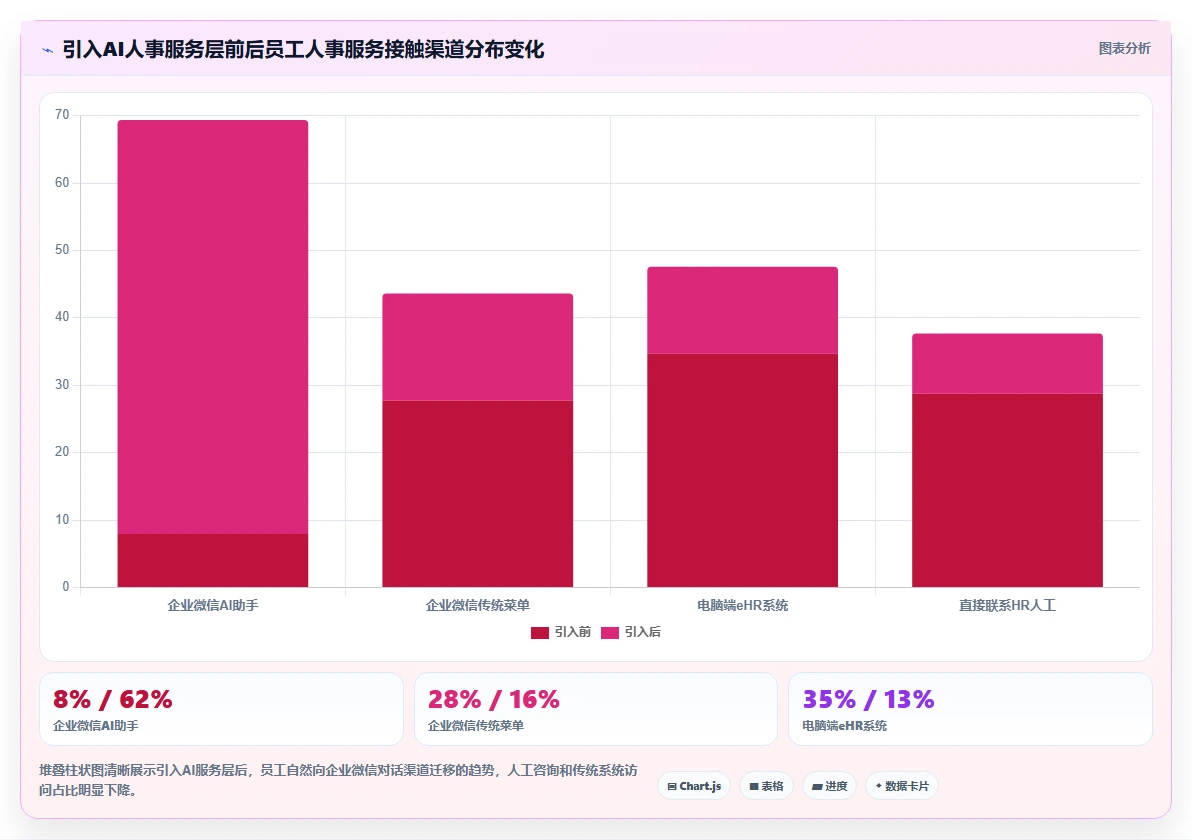
Task: Click the description paragraph starting with 堆叠柱状图
Action: point(338,780)
